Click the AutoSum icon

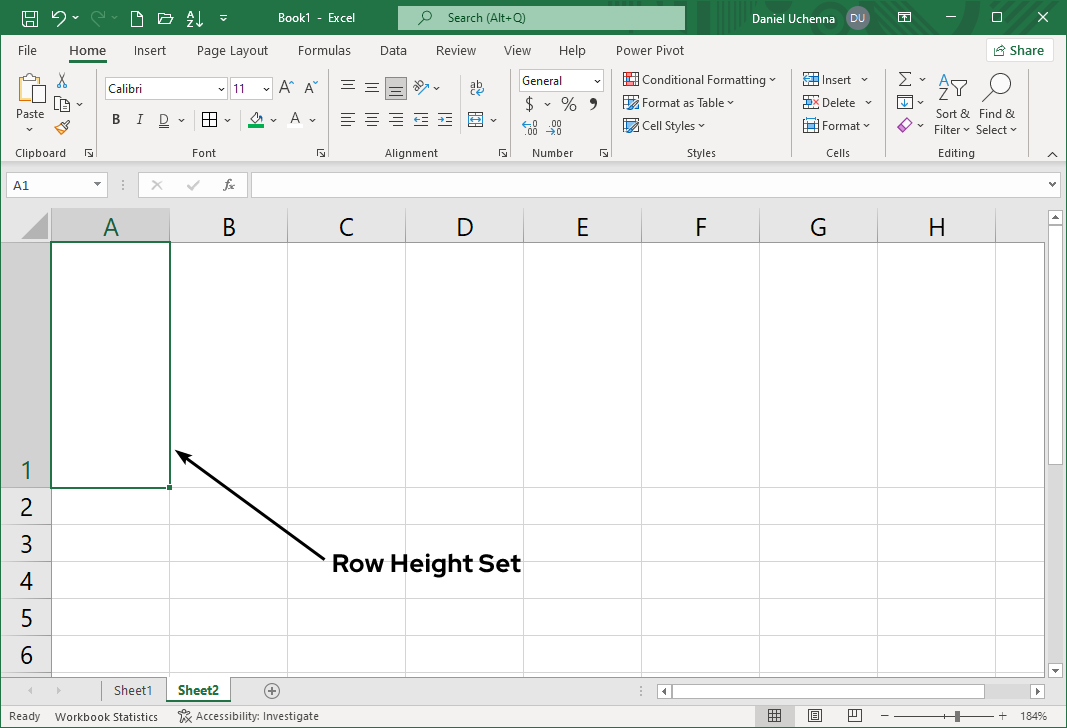point(906,79)
